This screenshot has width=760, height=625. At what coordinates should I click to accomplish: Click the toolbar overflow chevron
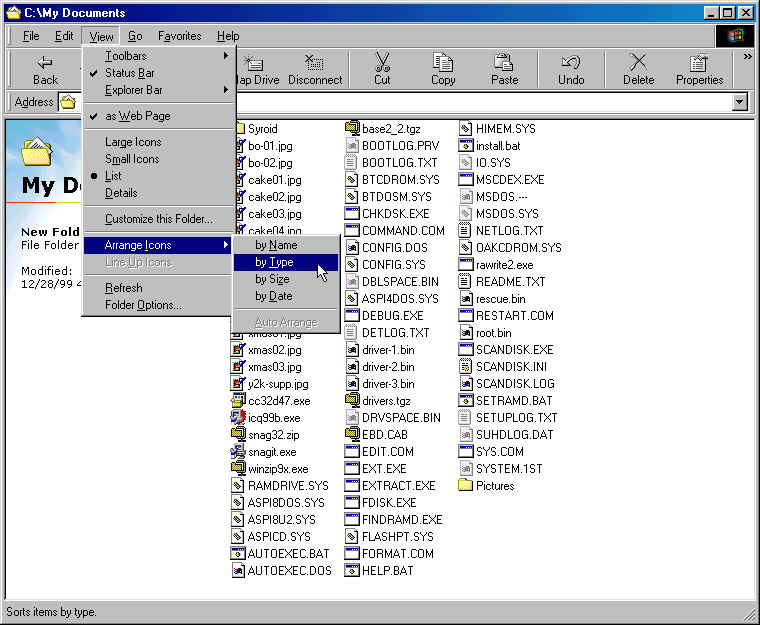tap(747, 57)
